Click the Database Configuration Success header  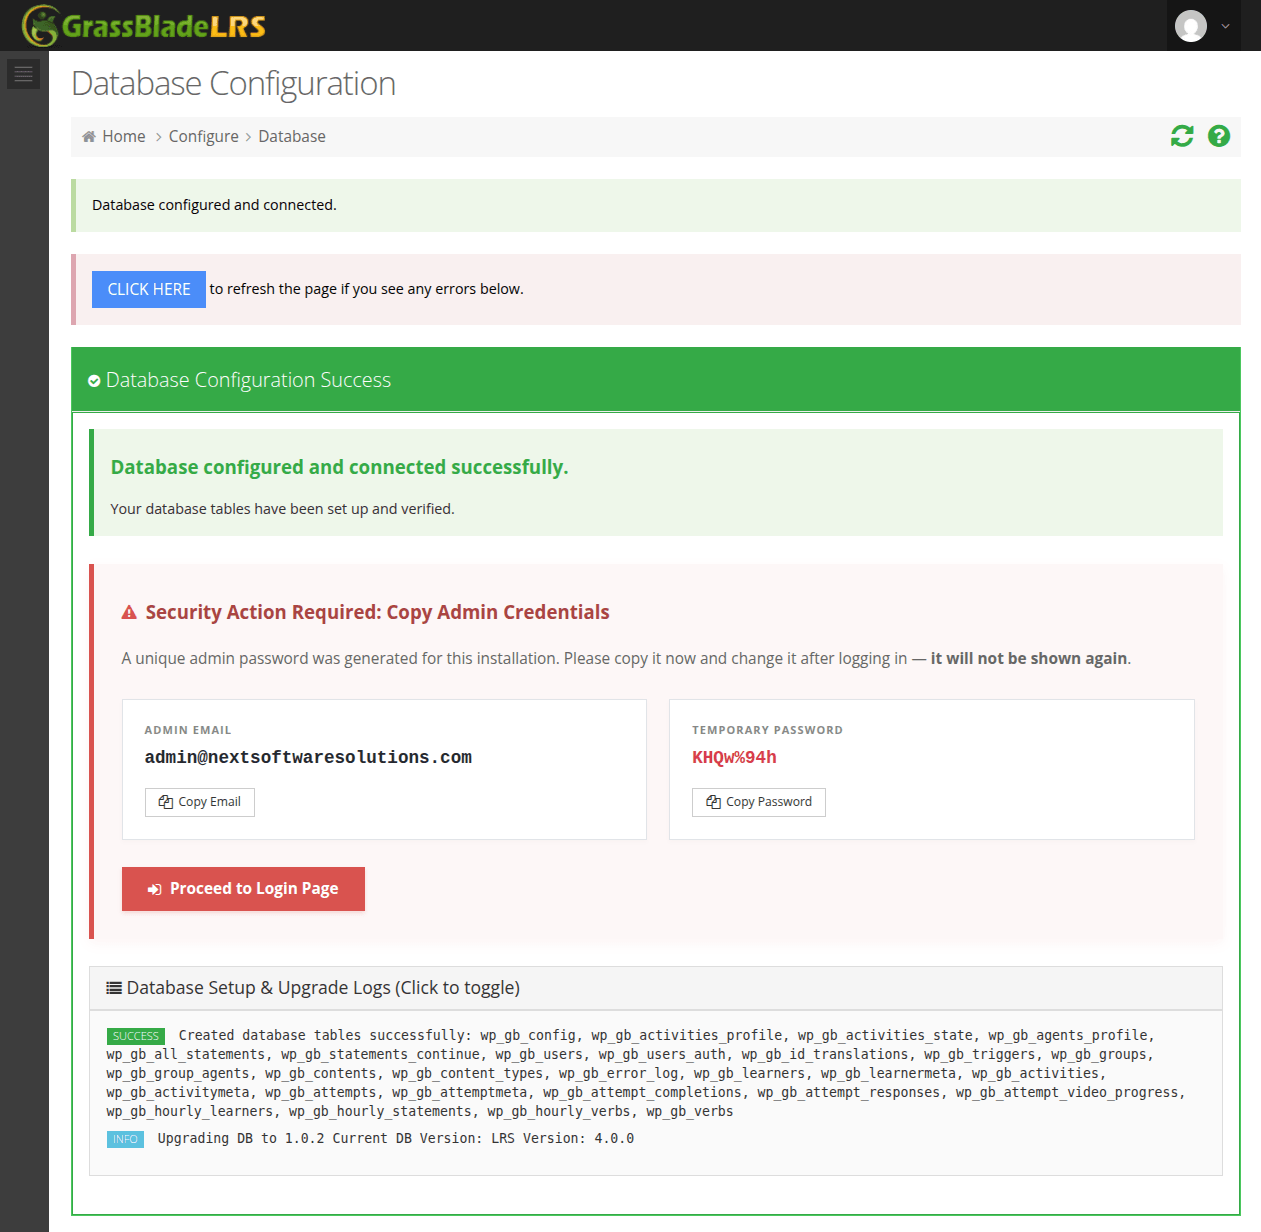[656, 380]
